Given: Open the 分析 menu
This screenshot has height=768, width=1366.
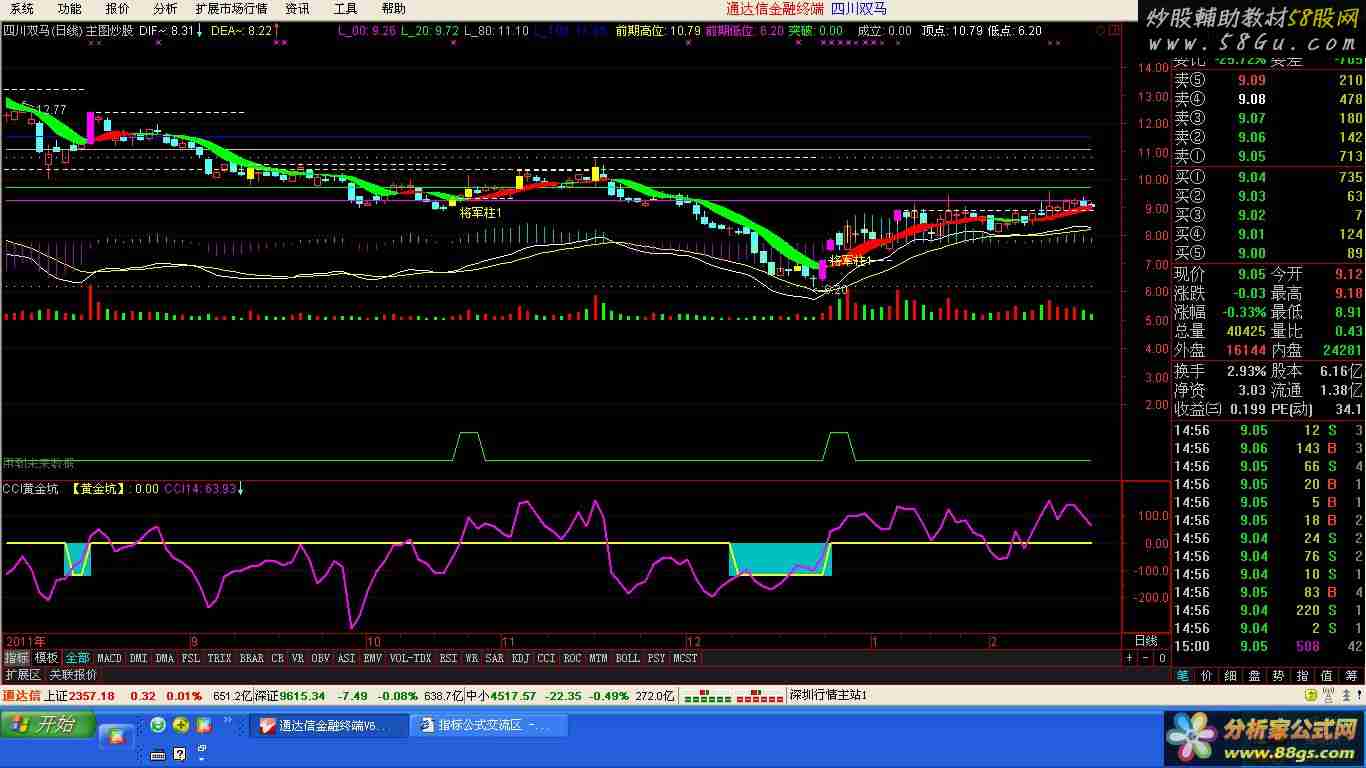Looking at the screenshot, I should pyautogui.click(x=165, y=8).
